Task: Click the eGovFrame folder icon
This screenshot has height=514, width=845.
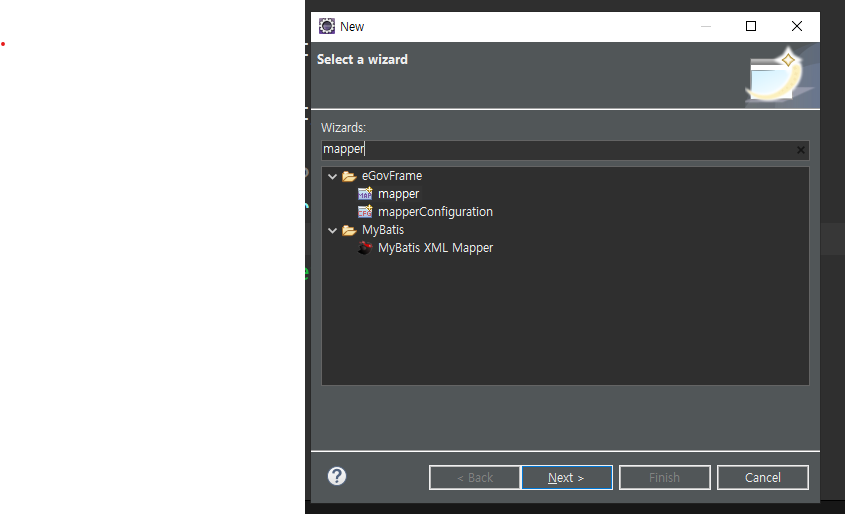Action: tap(349, 176)
